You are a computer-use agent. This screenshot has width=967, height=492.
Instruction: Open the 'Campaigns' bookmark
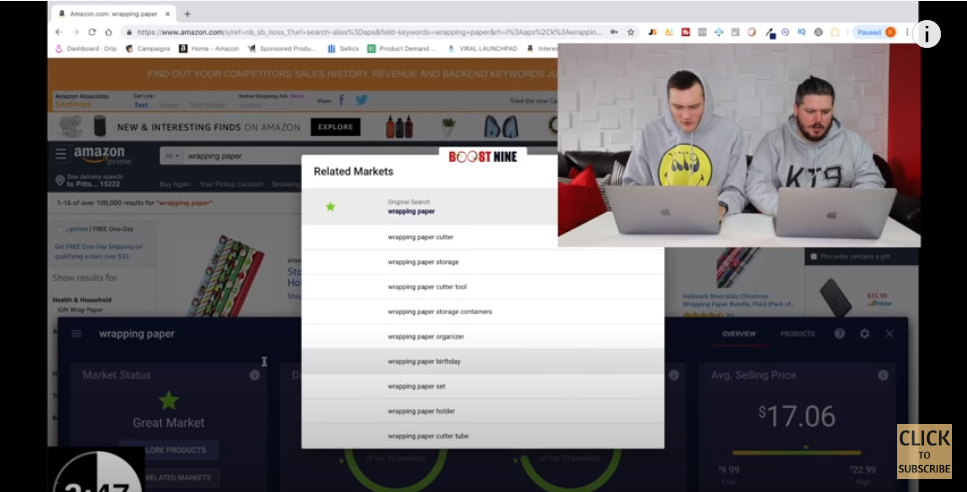(x=148, y=48)
